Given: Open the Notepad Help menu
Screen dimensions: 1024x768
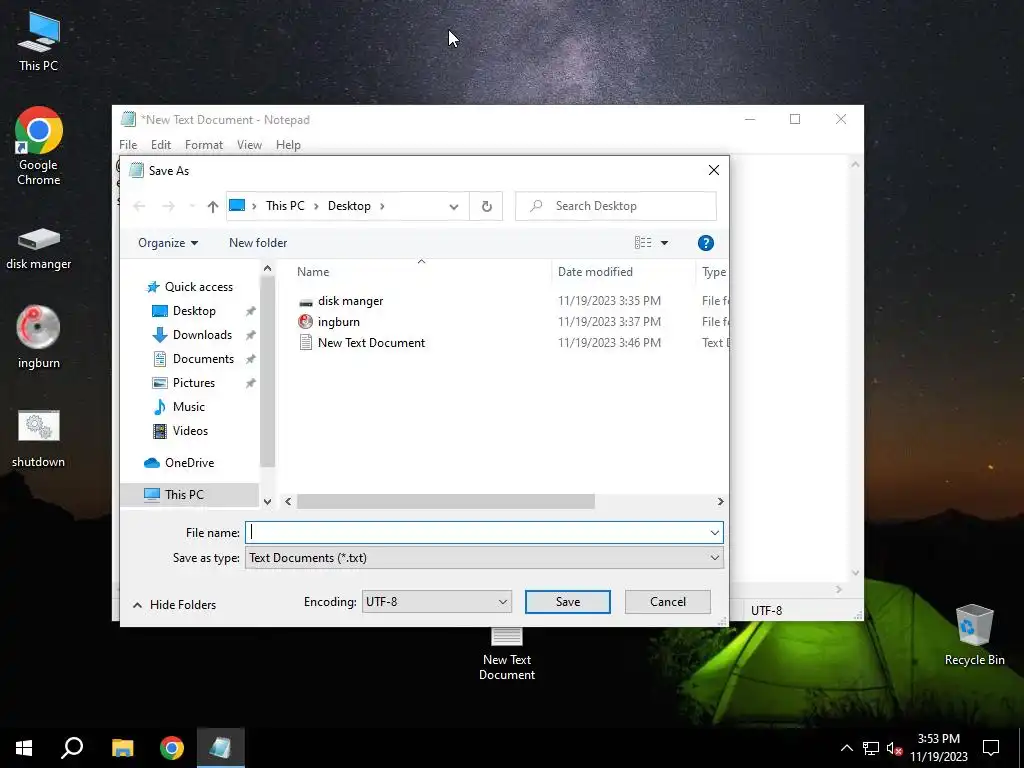Looking at the screenshot, I should tap(288, 145).
